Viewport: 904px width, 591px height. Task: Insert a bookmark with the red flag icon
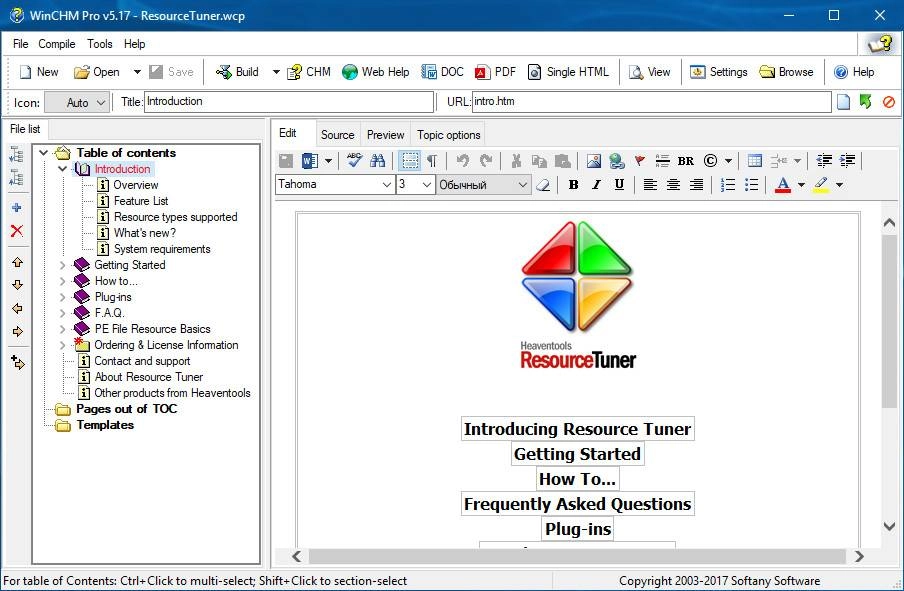click(x=639, y=161)
